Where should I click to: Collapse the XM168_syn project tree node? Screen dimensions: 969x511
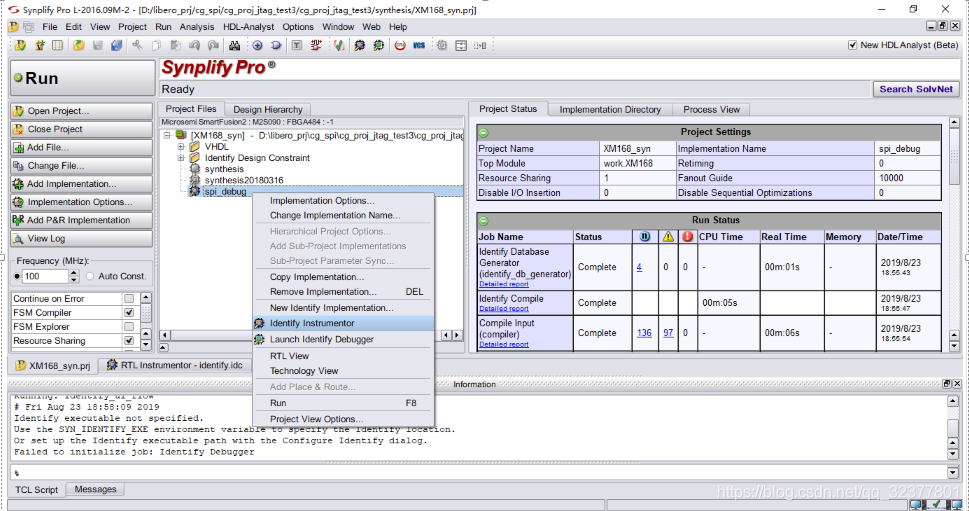coord(167,135)
